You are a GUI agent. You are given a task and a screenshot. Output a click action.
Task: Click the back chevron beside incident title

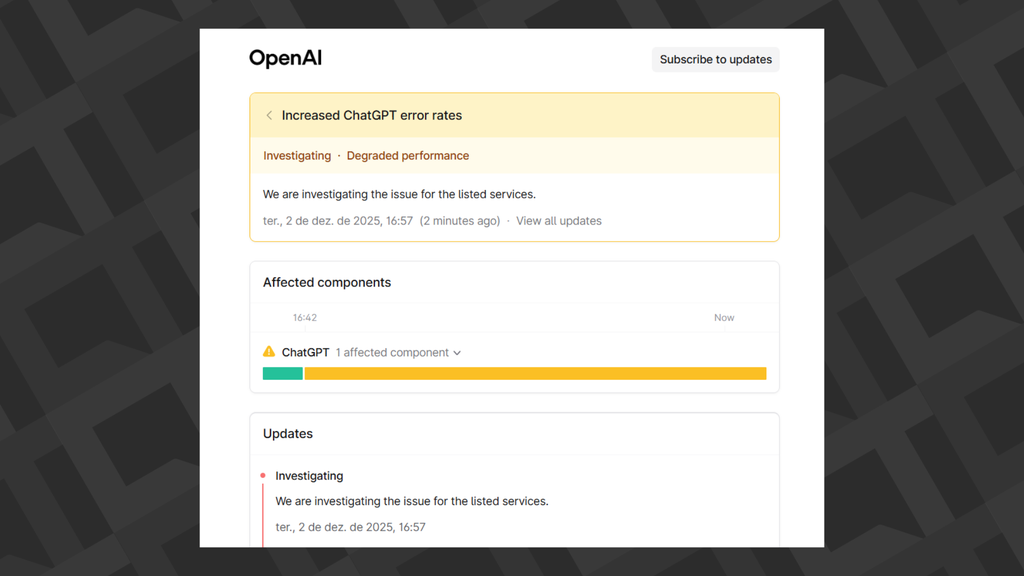click(269, 116)
